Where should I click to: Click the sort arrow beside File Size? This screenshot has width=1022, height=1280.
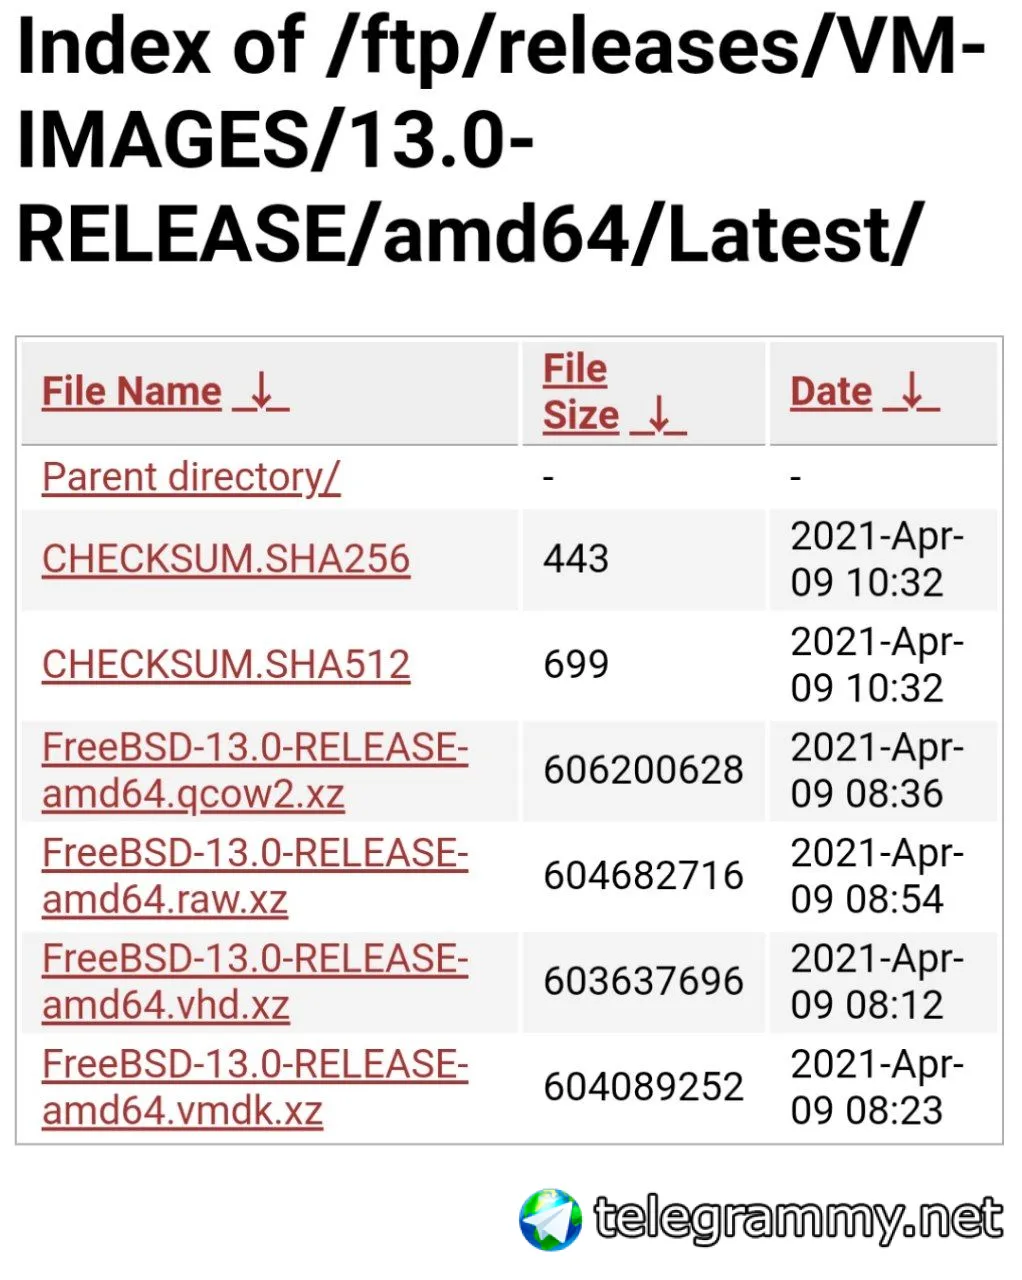[658, 415]
